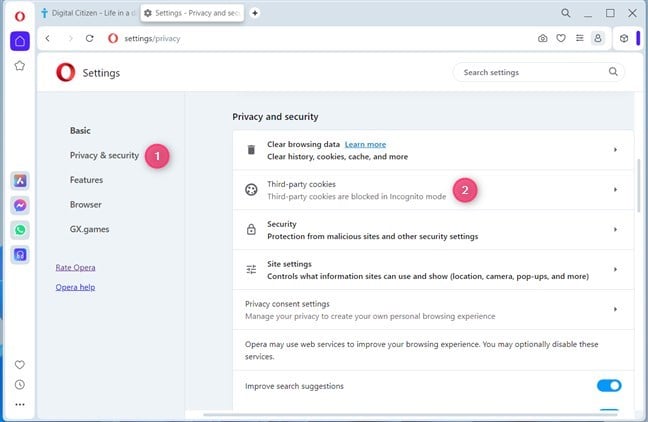The height and width of the screenshot is (422, 648).
Task: Select Features in the settings menu
Action: pyautogui.click(x=86, y=180)
